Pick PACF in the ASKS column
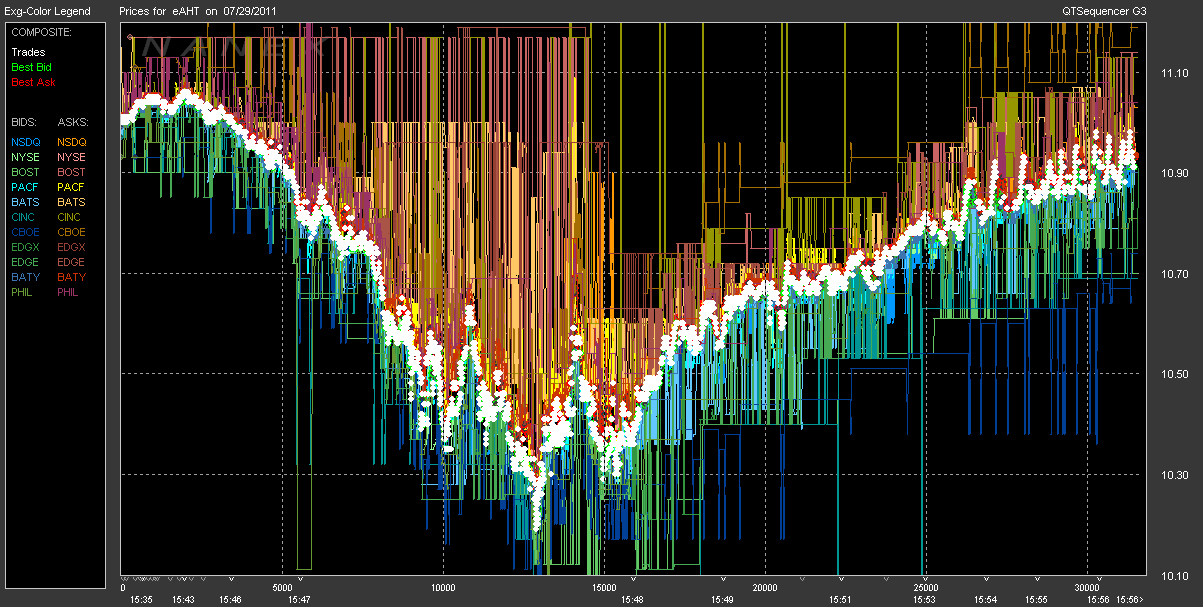 coord(72,187)
